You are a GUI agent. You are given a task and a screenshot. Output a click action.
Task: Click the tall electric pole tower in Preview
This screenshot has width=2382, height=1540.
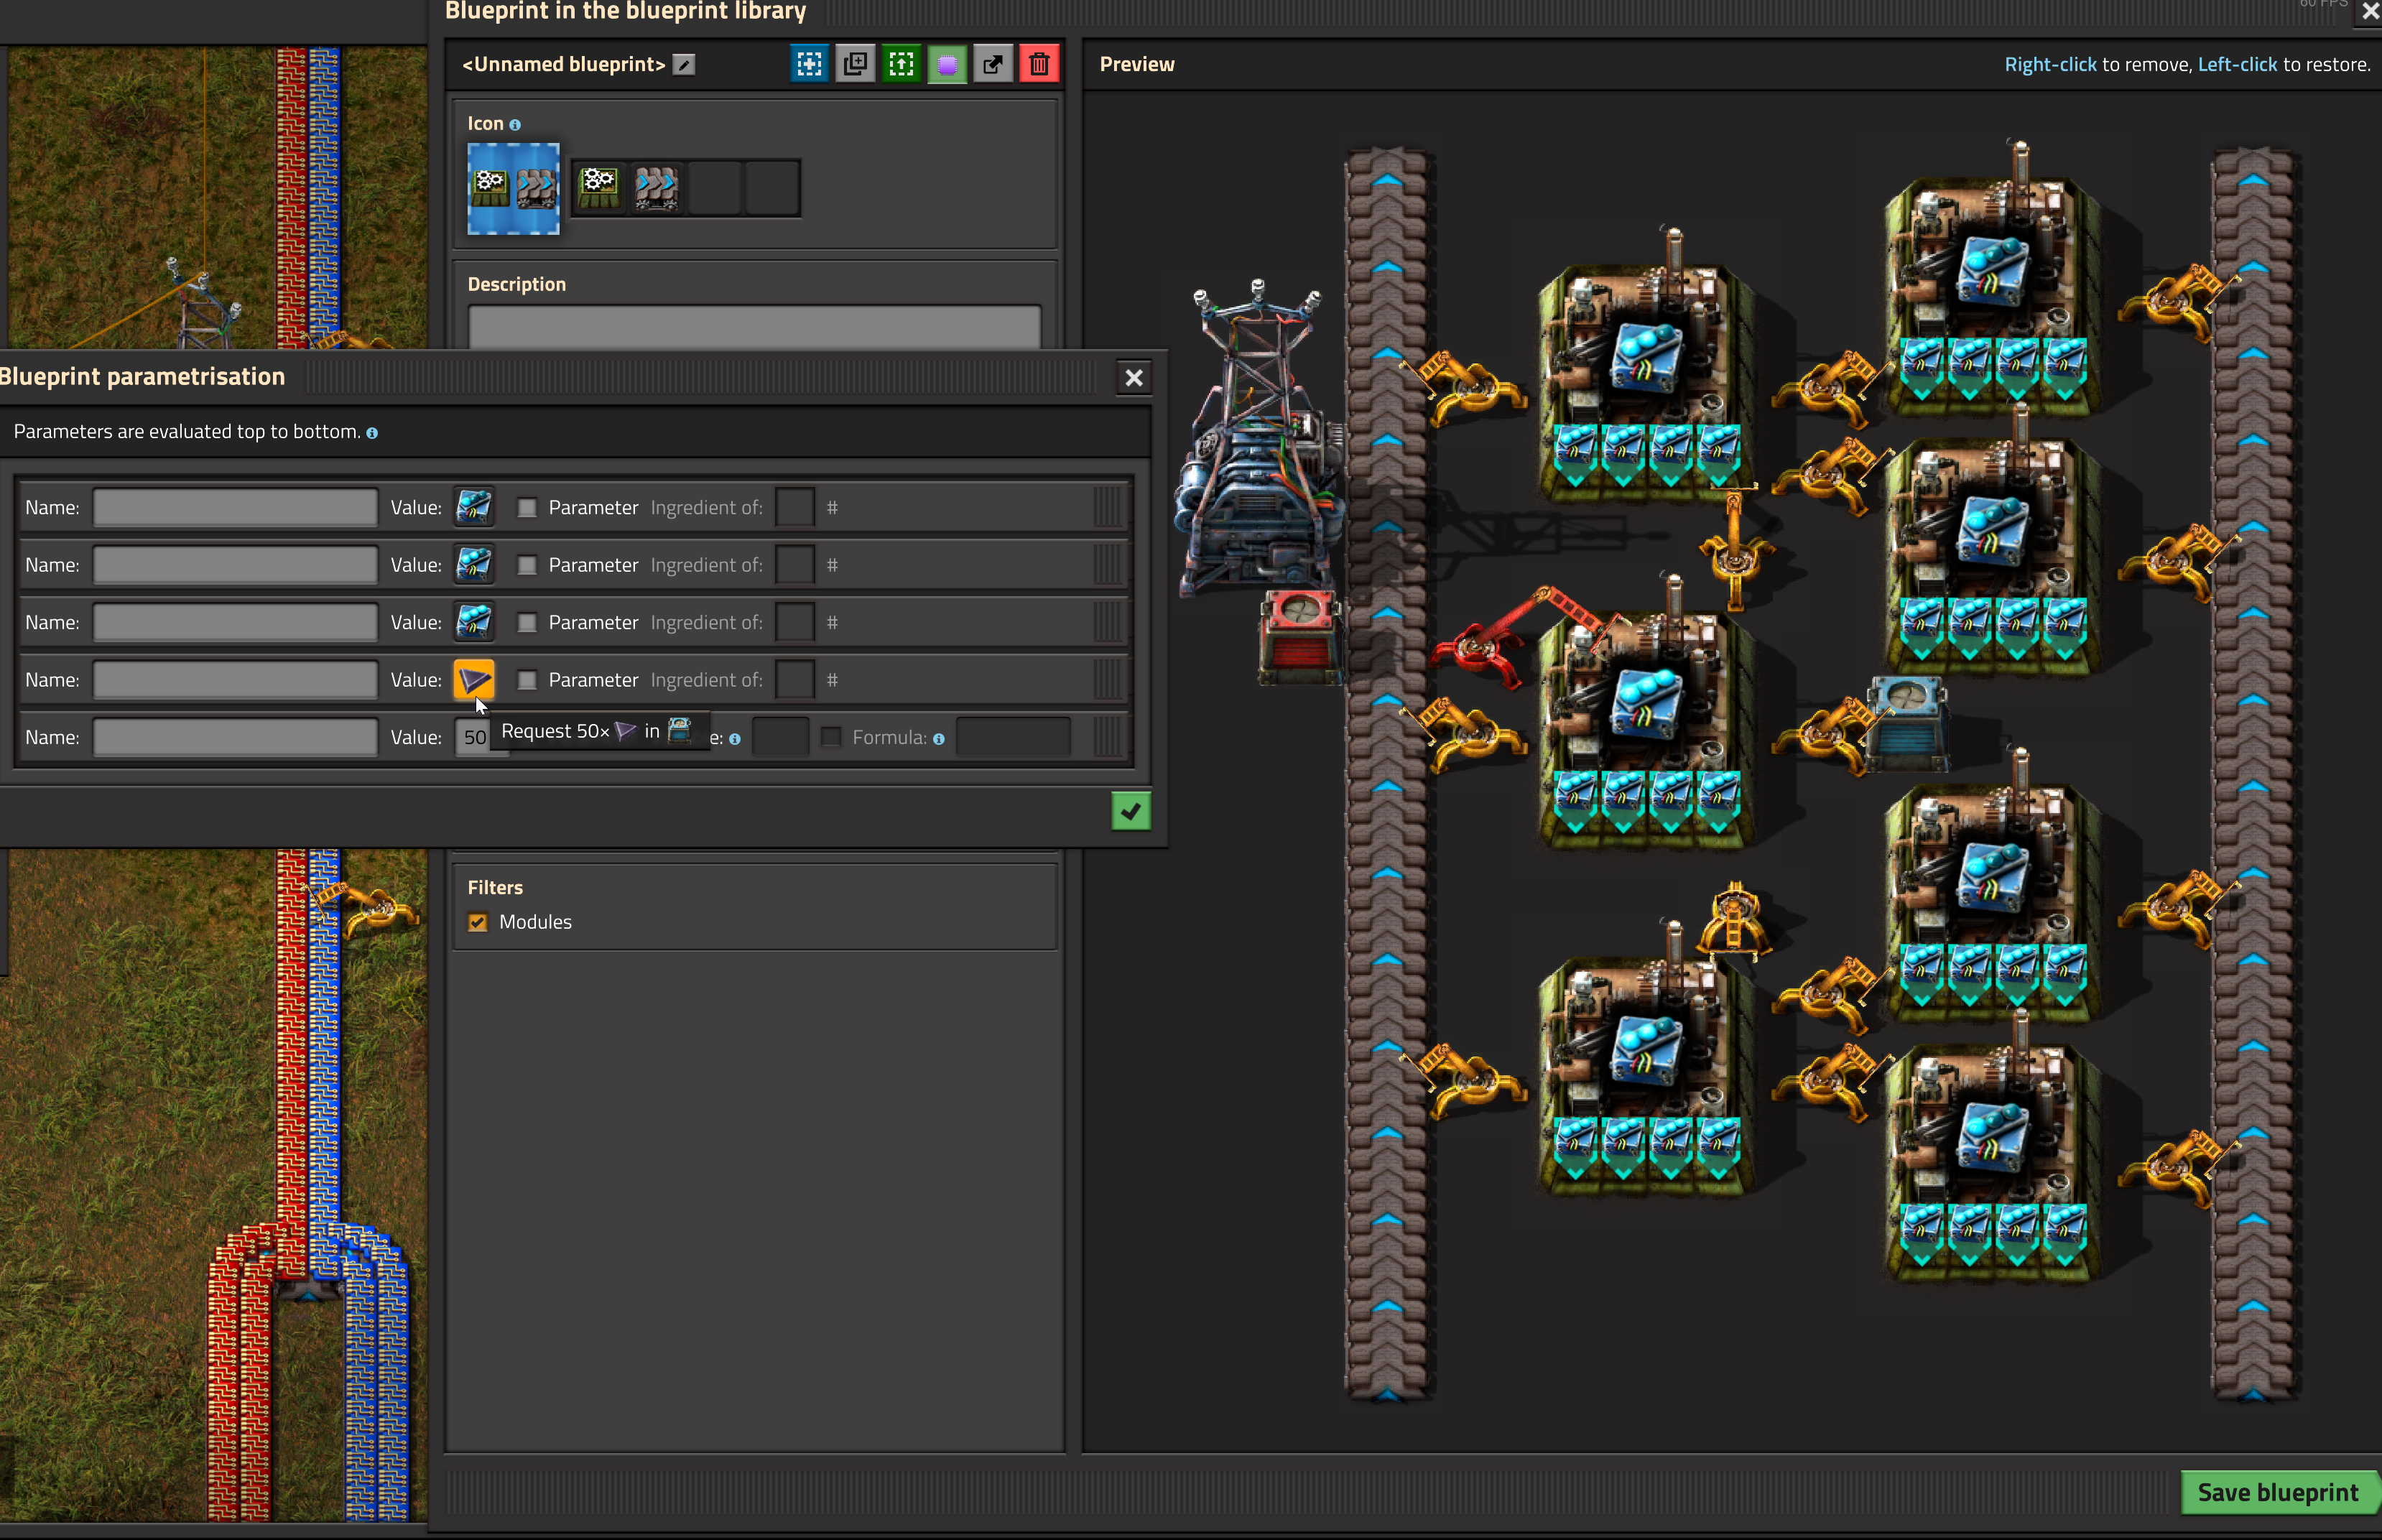coord(1258,440)
